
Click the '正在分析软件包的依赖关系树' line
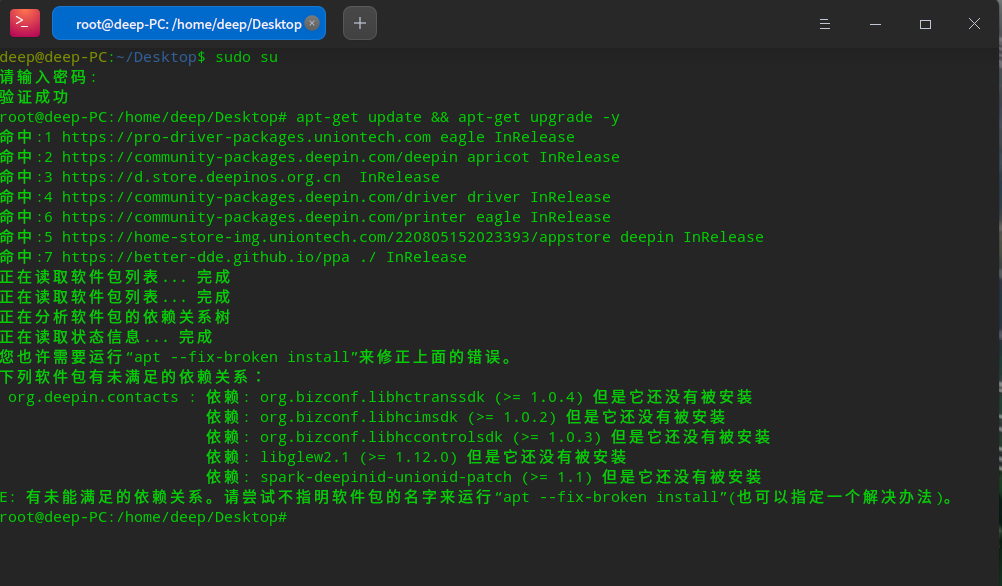[x=115, y=317]
